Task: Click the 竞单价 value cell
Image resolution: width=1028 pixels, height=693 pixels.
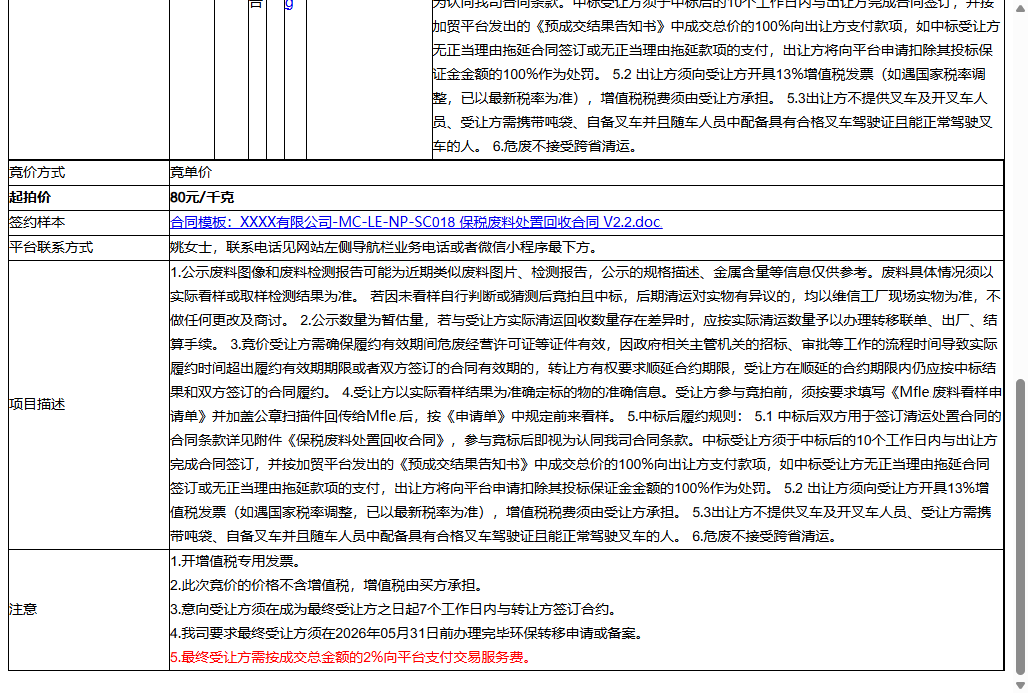Action: pos(190,171)
